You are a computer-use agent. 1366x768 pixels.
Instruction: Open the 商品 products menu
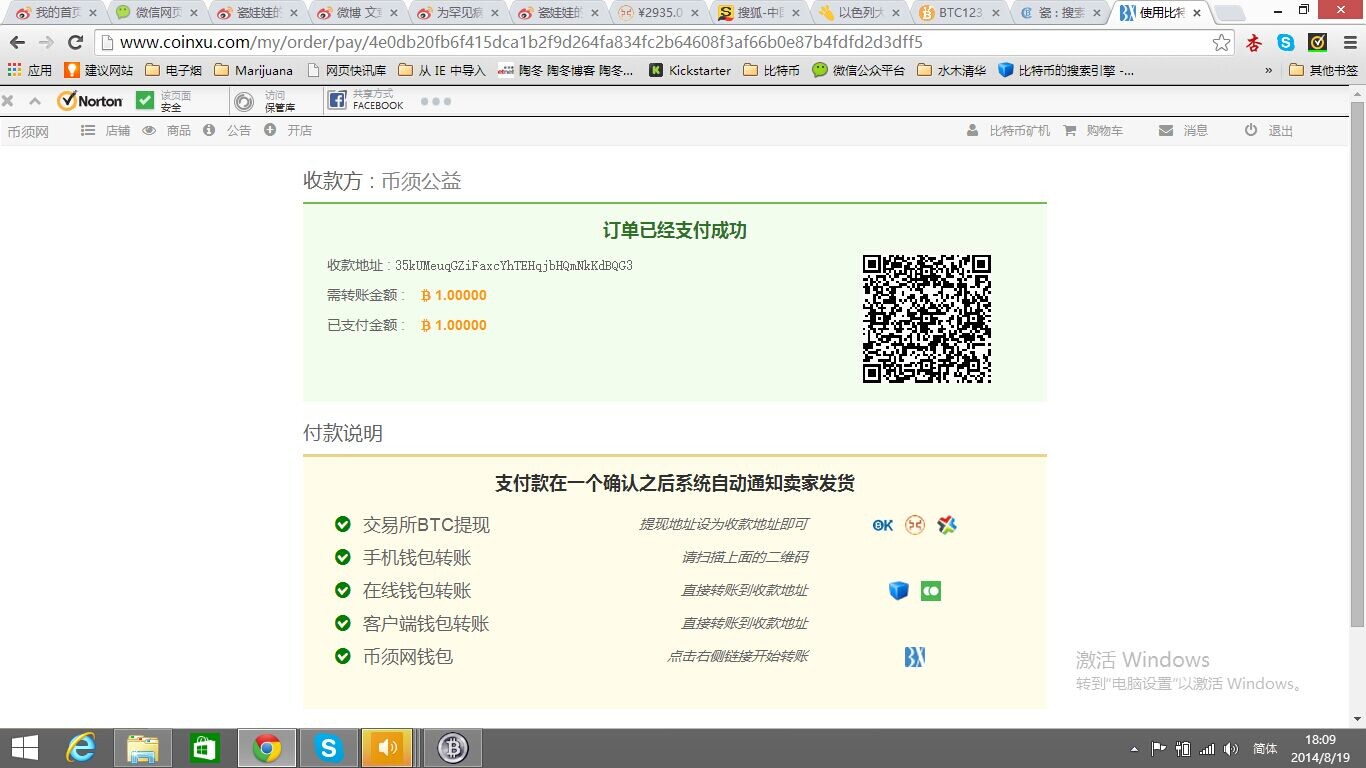tap(179, 131)
